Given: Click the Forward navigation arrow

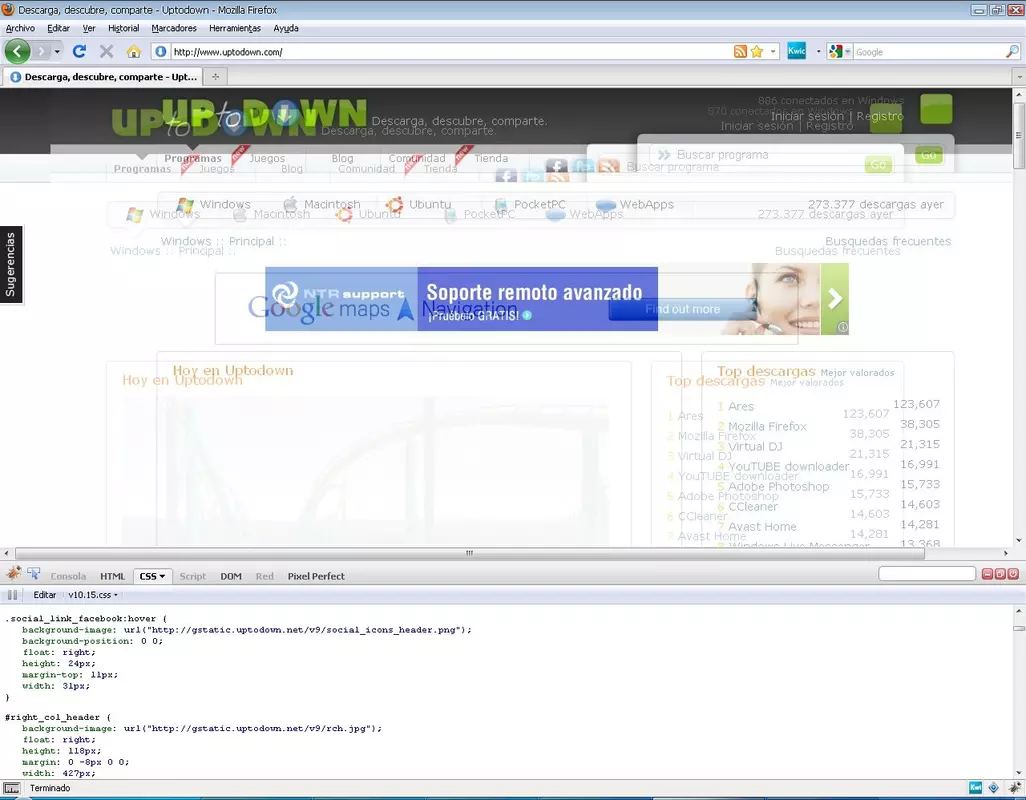Looking at the screenshot, I should click(41, 51).
